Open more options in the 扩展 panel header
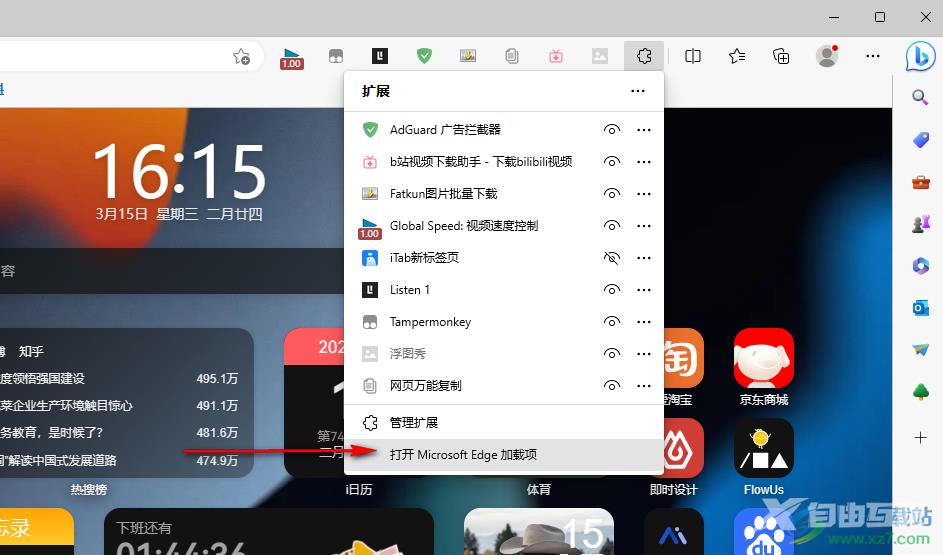This screenshot has height=555, width=943. click(x=637, y=91)
